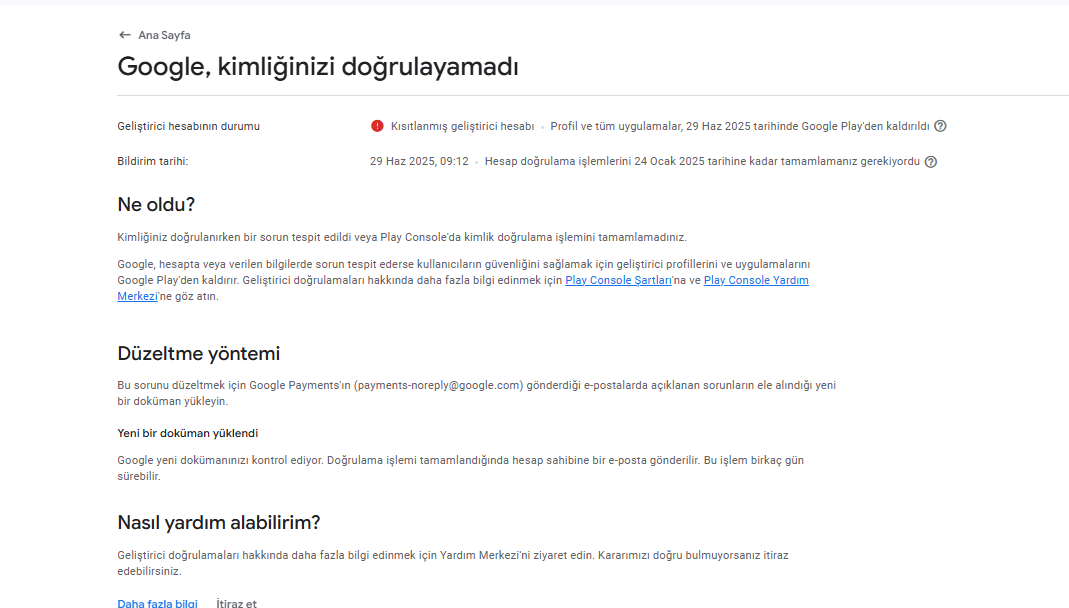Open help icon after Google Play'den kaldırıldı

(940, 126)
